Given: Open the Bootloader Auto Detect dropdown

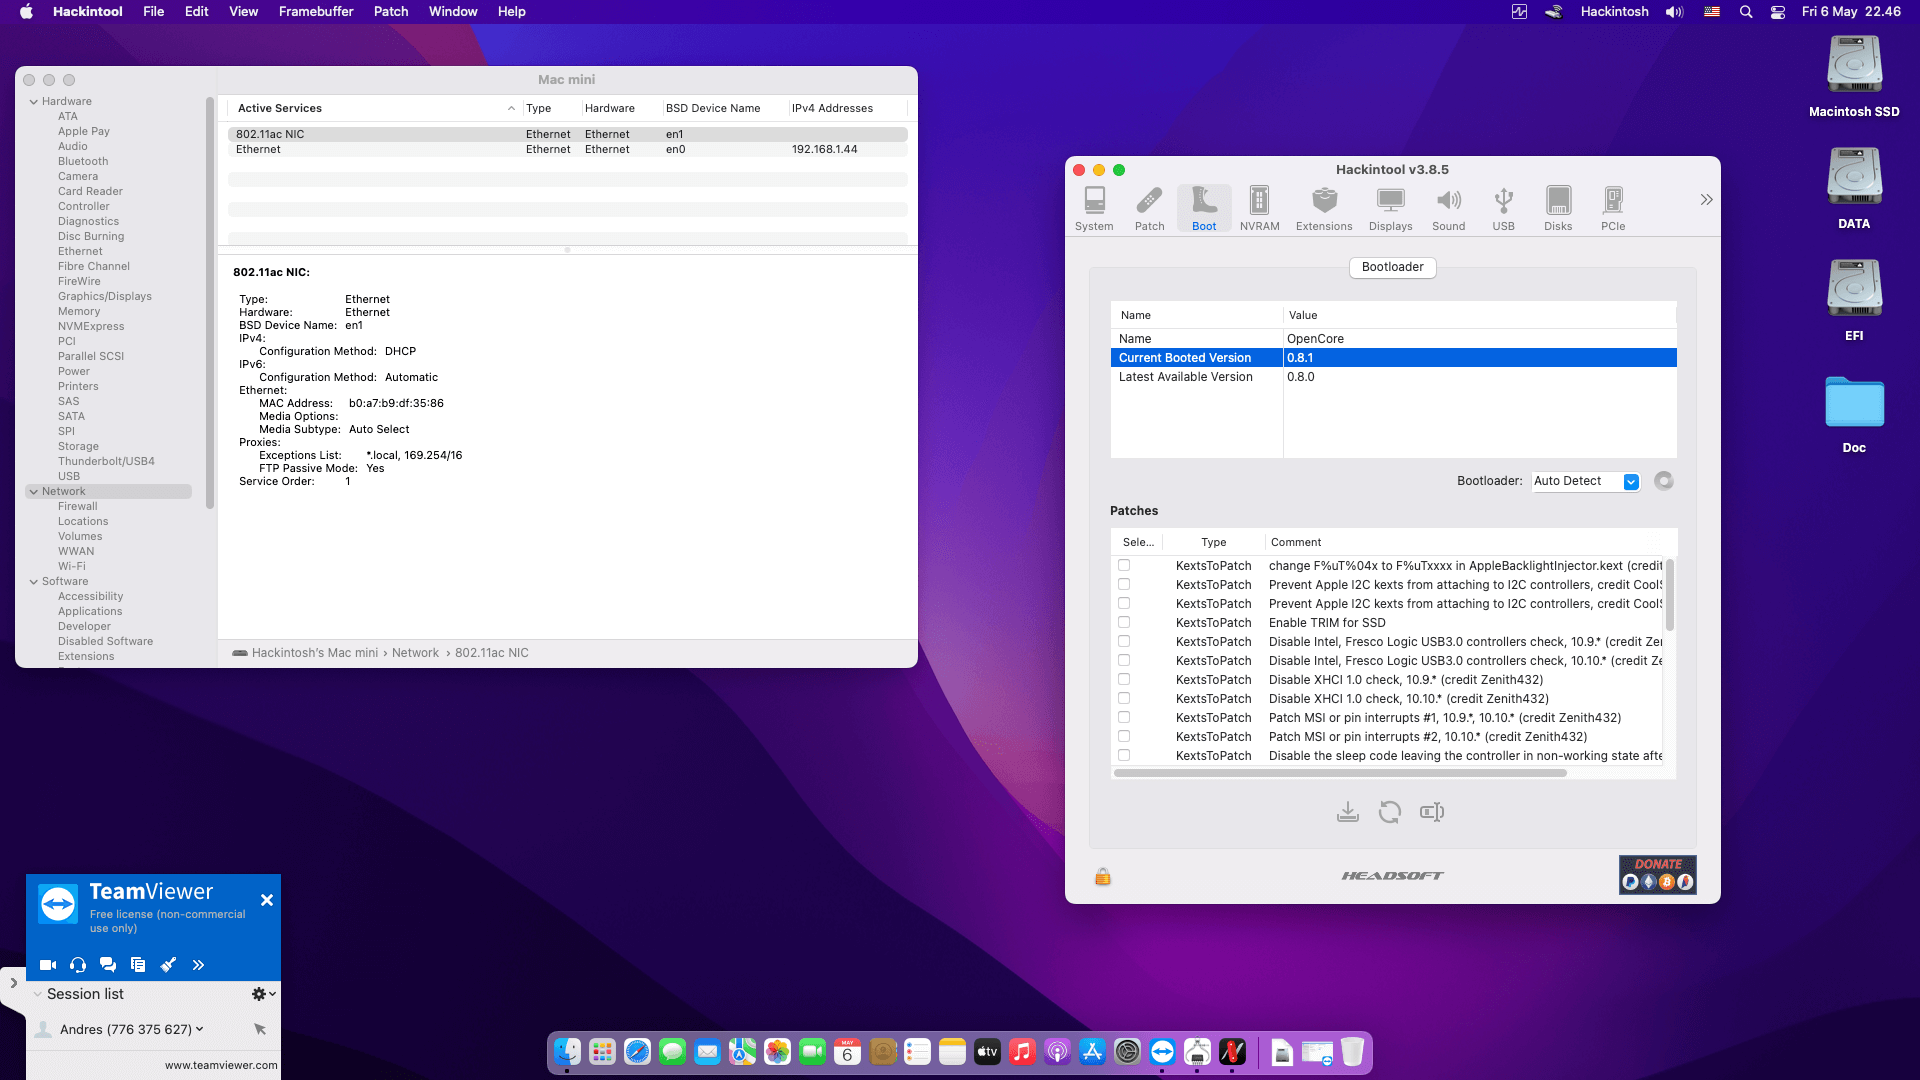Looking at the screenshot, I should [x=1586, y=481].
